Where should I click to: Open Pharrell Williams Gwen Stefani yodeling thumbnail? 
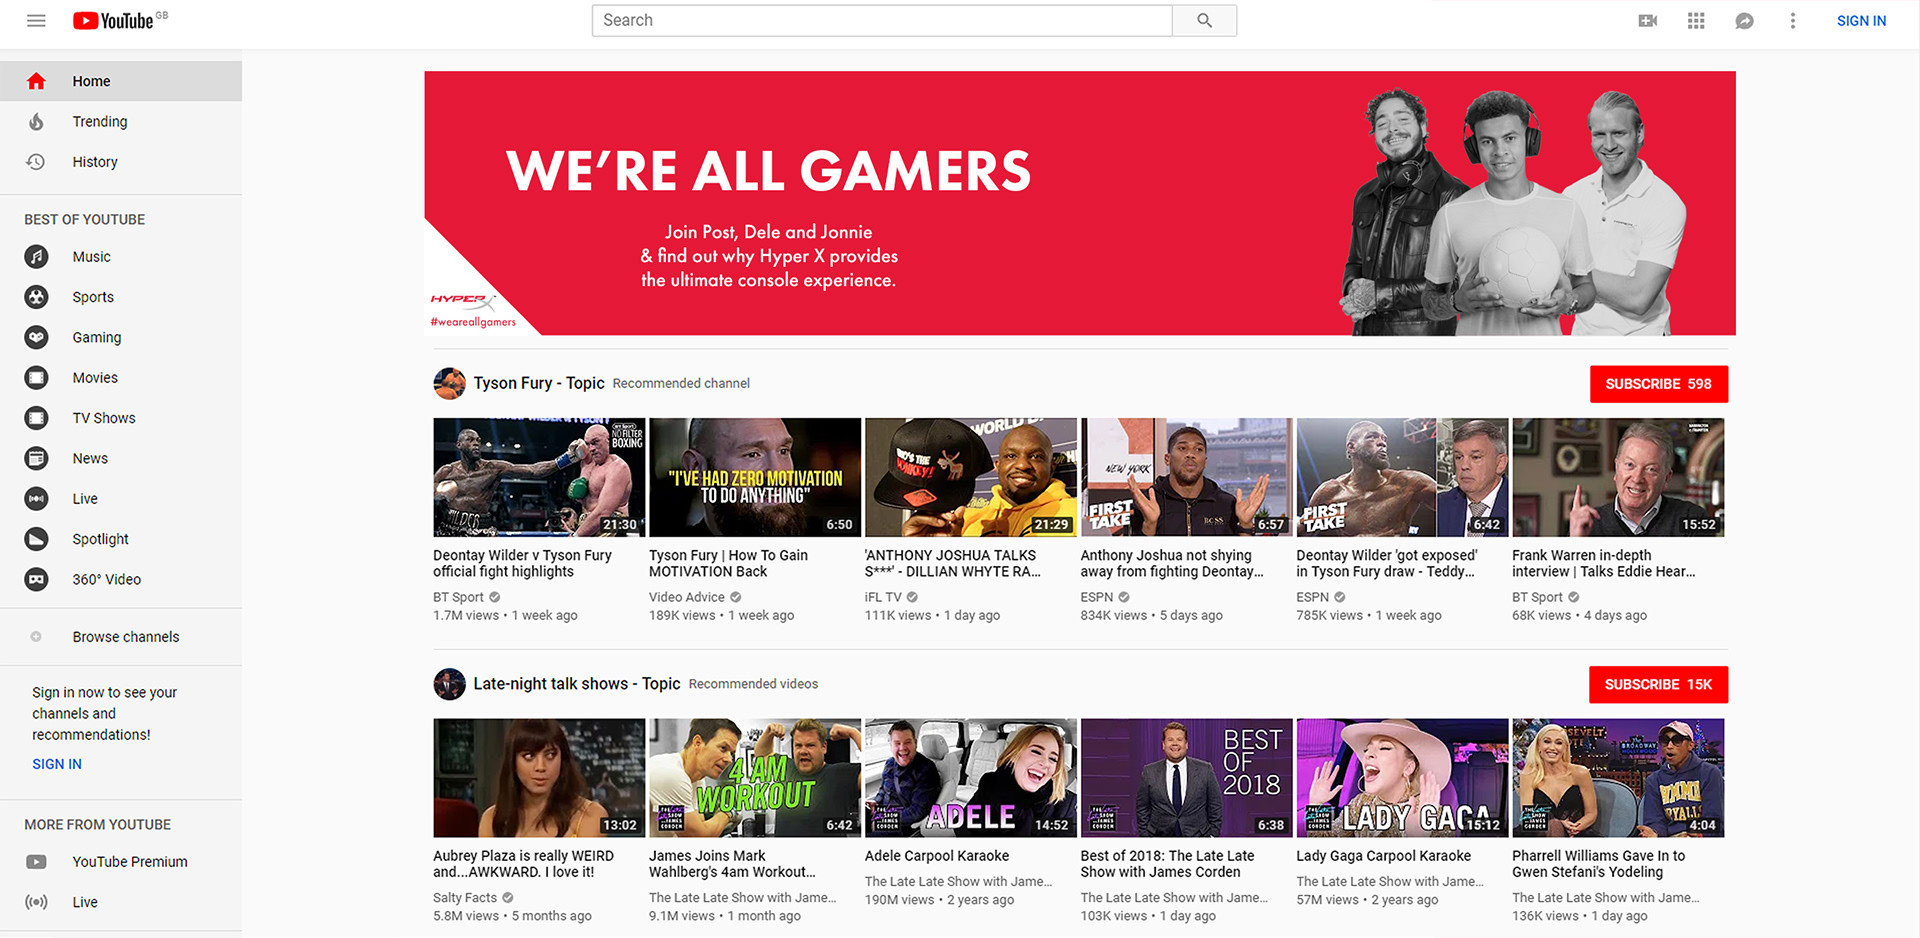(1618, 778)
